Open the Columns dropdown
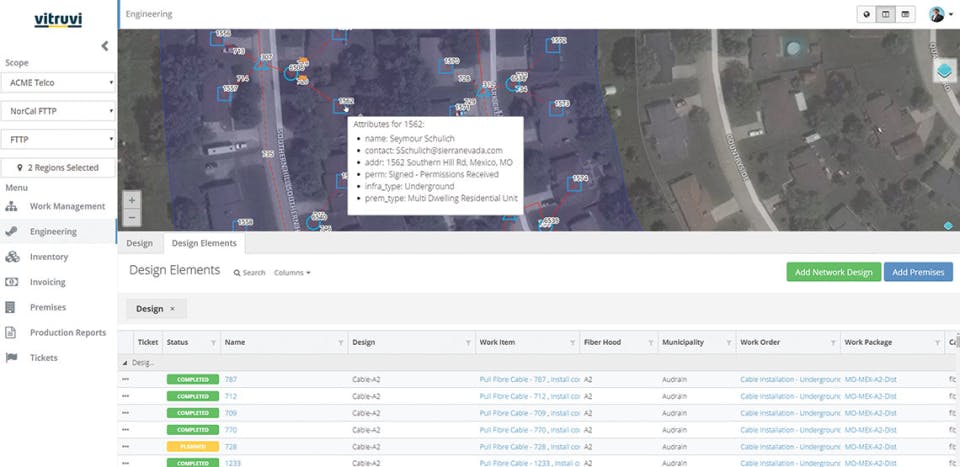 tap(291, 272)
